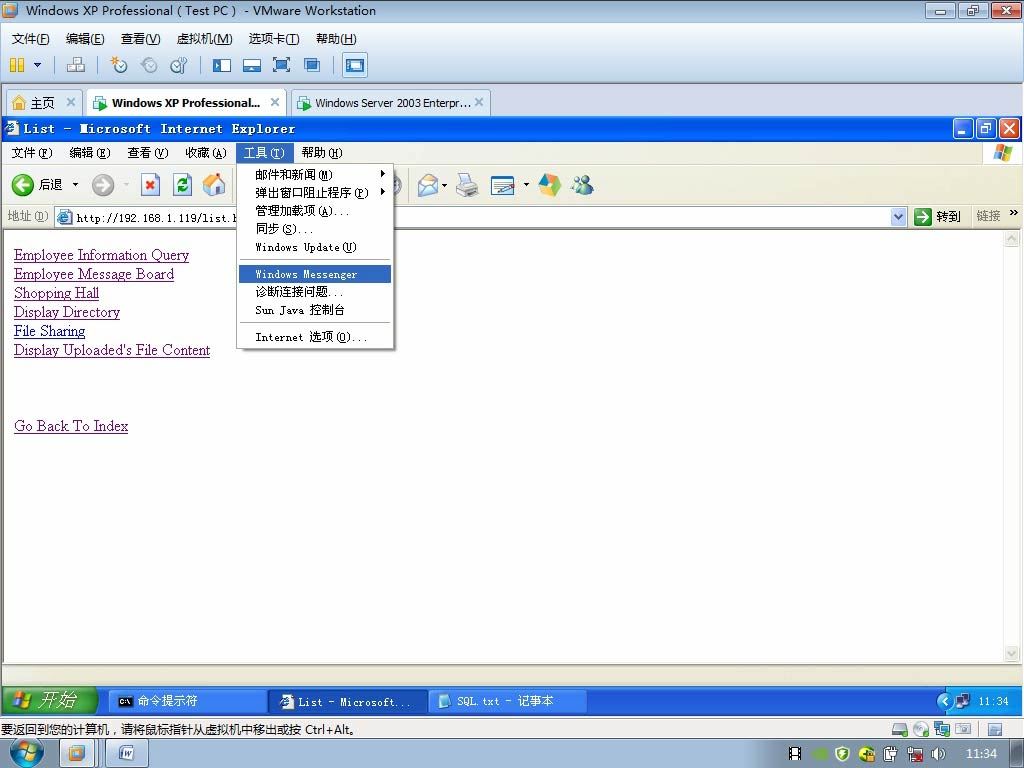
Task: Click VMware console view icon
Action: point(355,65)
